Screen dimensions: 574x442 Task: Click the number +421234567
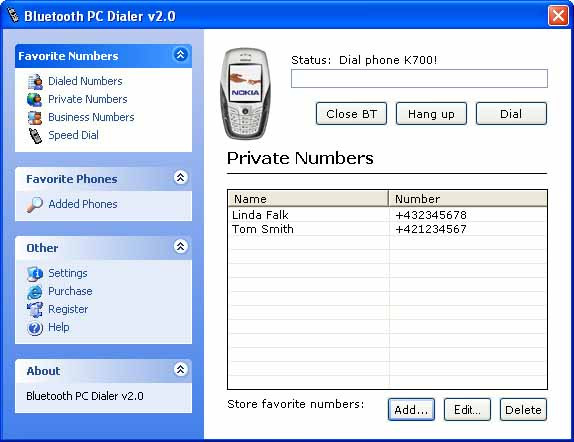click(431, 229)
